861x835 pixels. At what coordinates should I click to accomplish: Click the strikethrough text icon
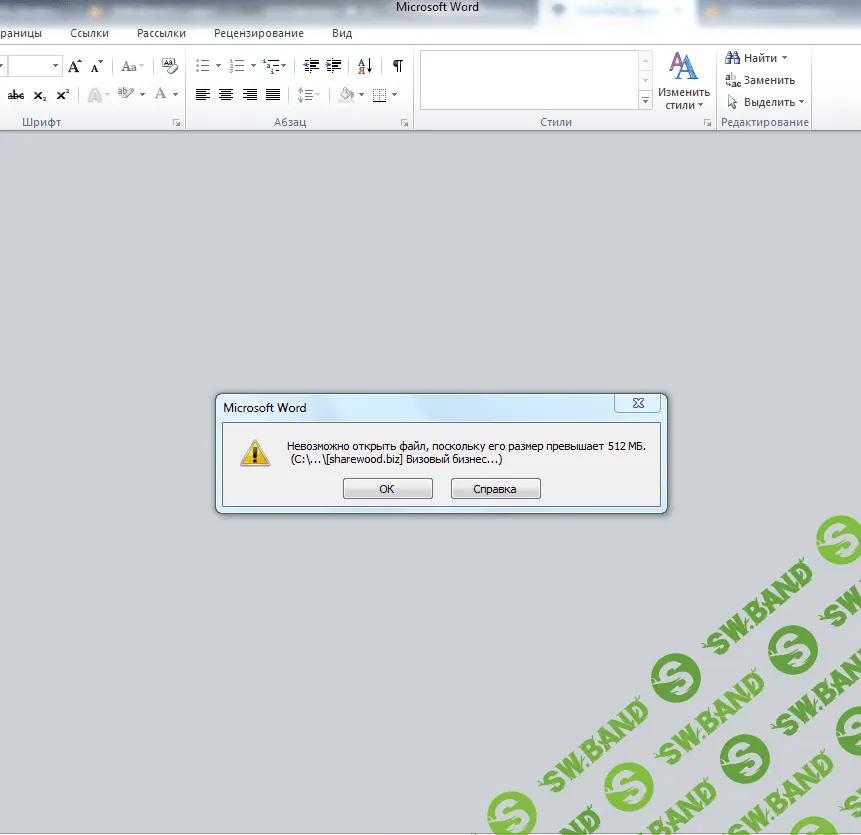16,95
